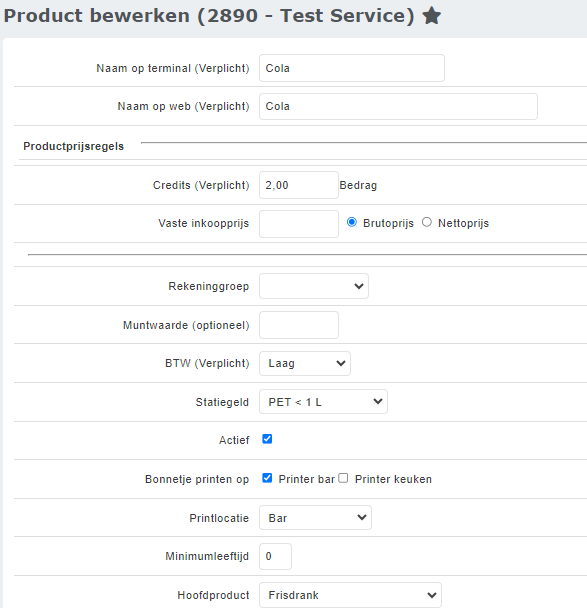Click the Minimumleeftijd field showing 0

(275, 556)
